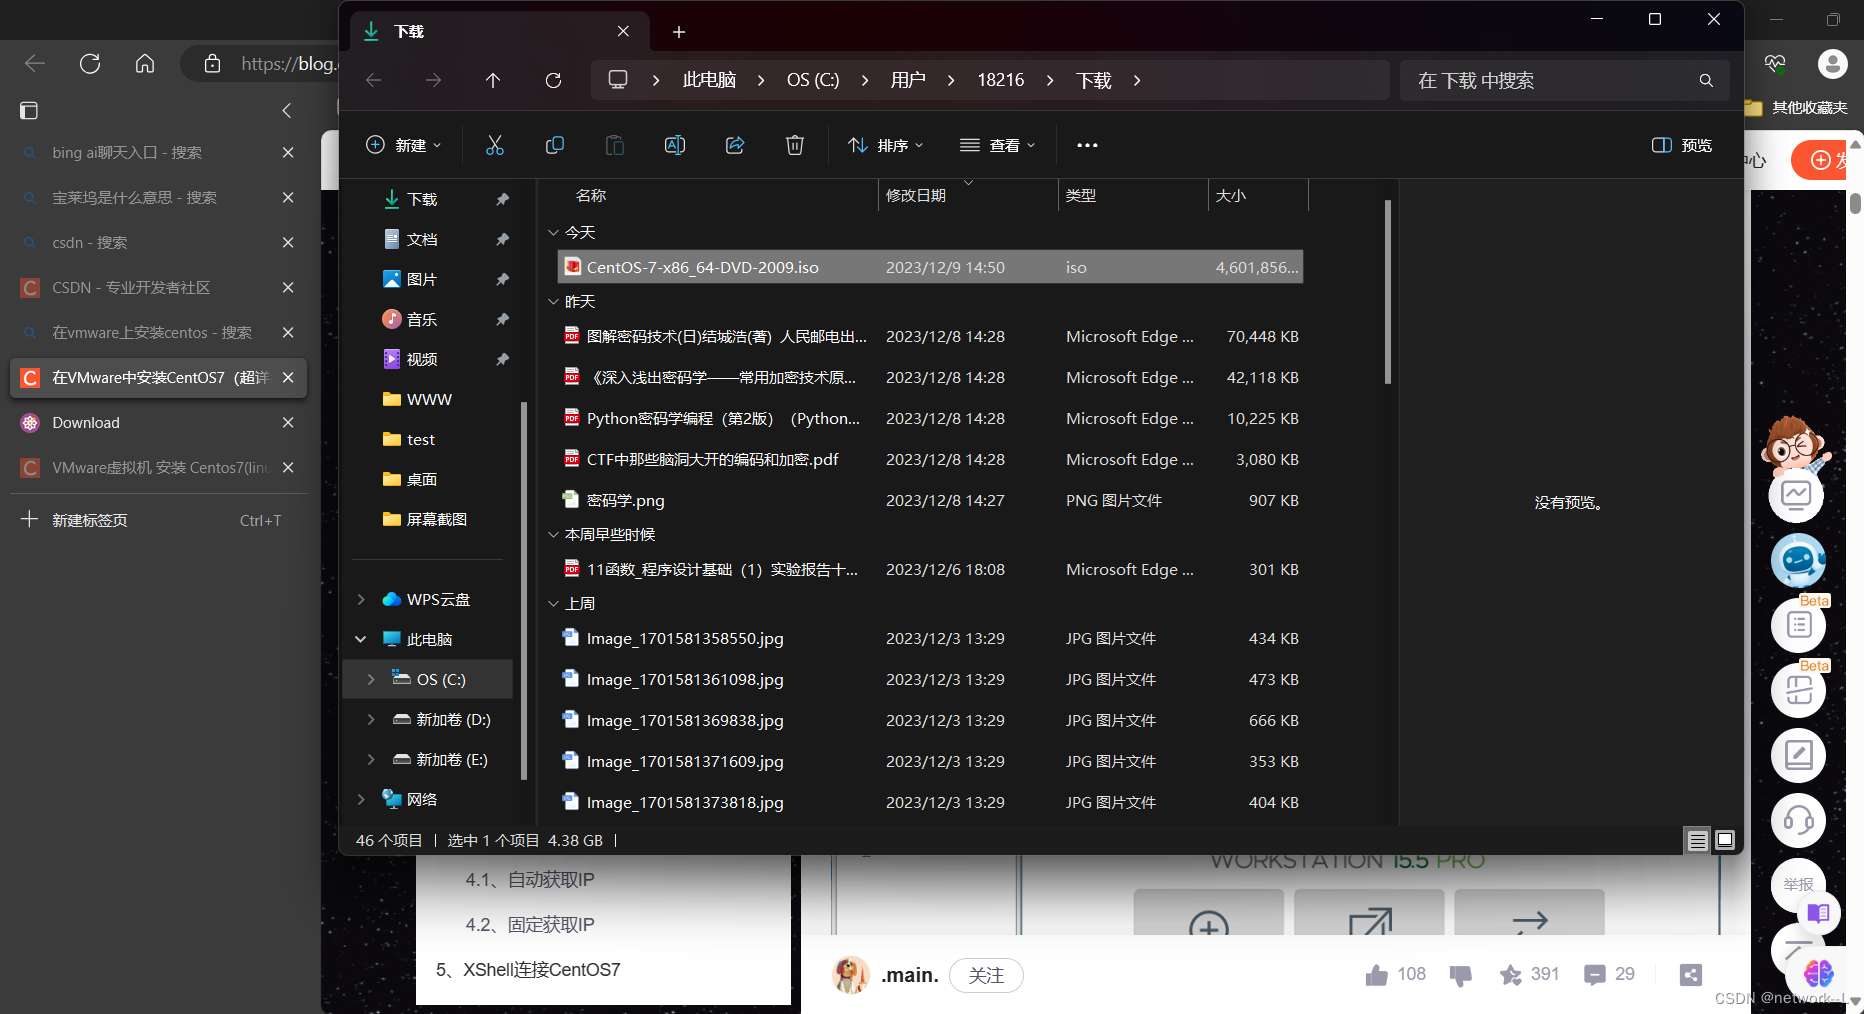Go up one folder level with up arrow
Image resolution: width=1864 pixels, height=1014 pixels.
[493, 80]
